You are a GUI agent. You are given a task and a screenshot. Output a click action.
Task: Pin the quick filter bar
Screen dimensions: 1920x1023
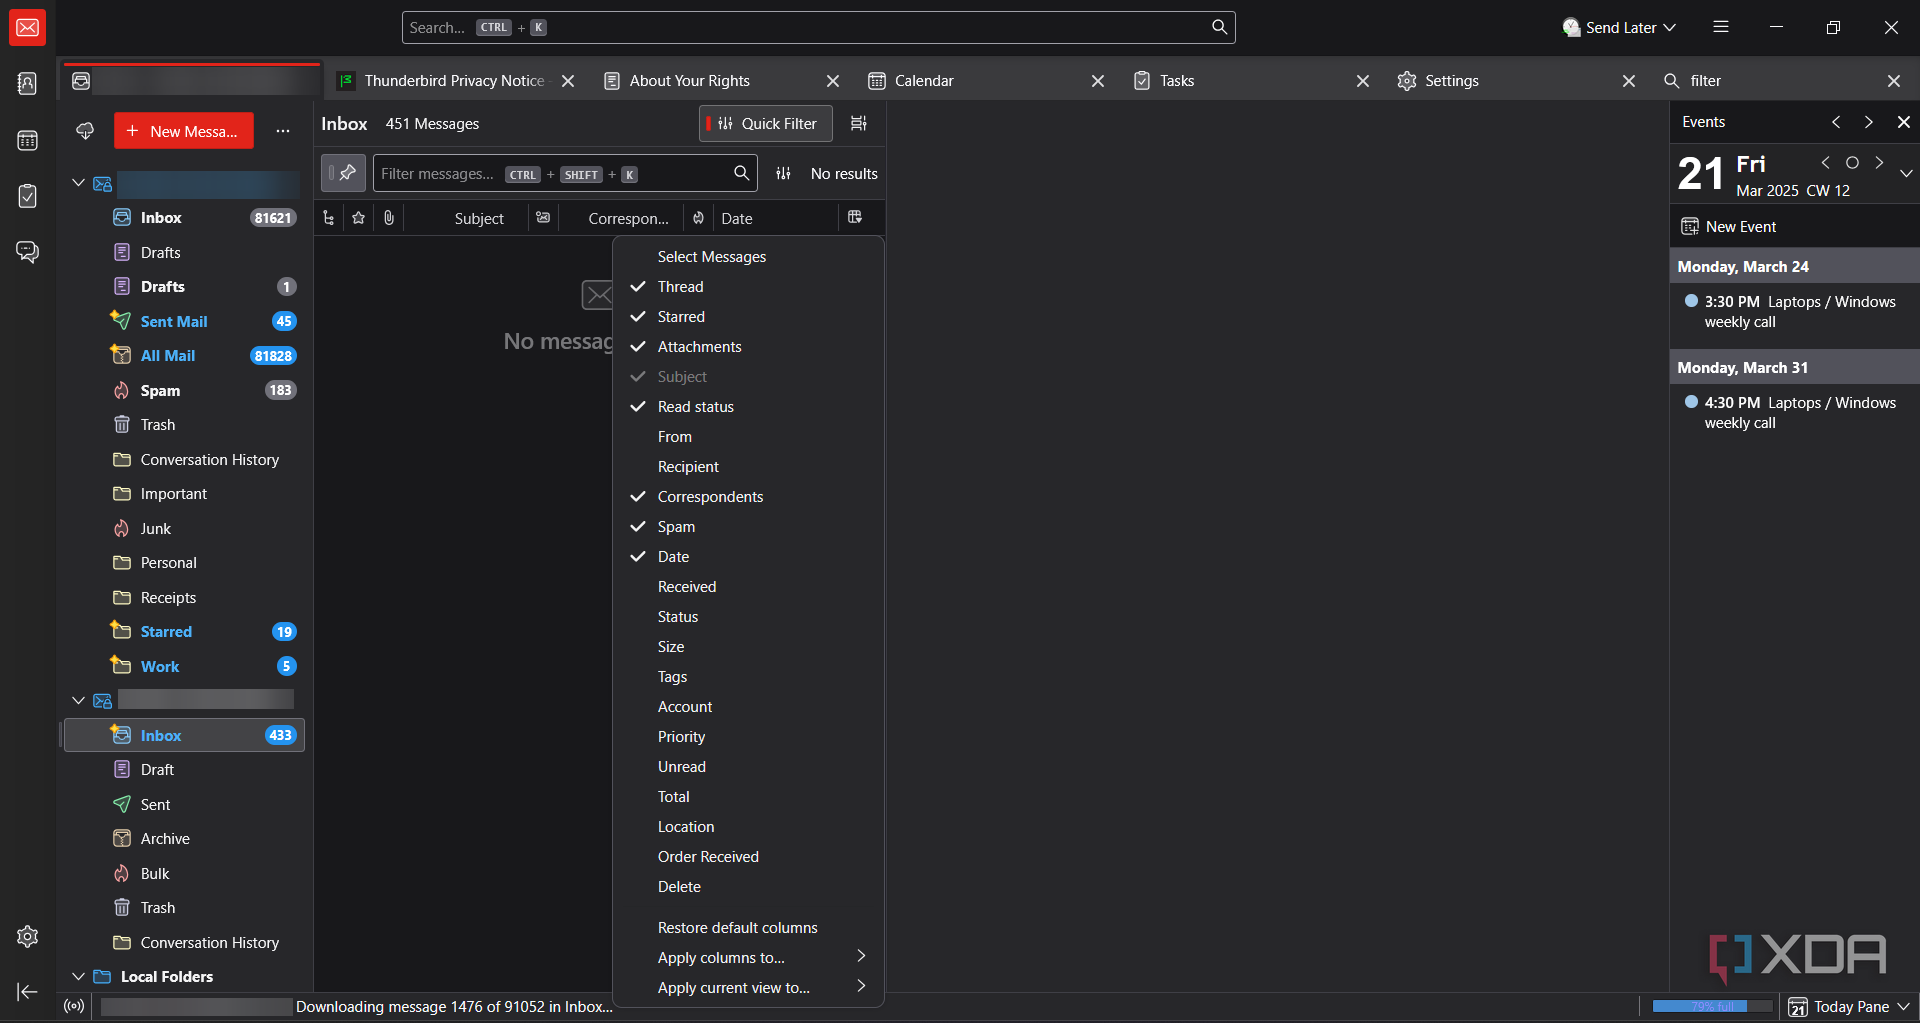(x=343, y=173)
